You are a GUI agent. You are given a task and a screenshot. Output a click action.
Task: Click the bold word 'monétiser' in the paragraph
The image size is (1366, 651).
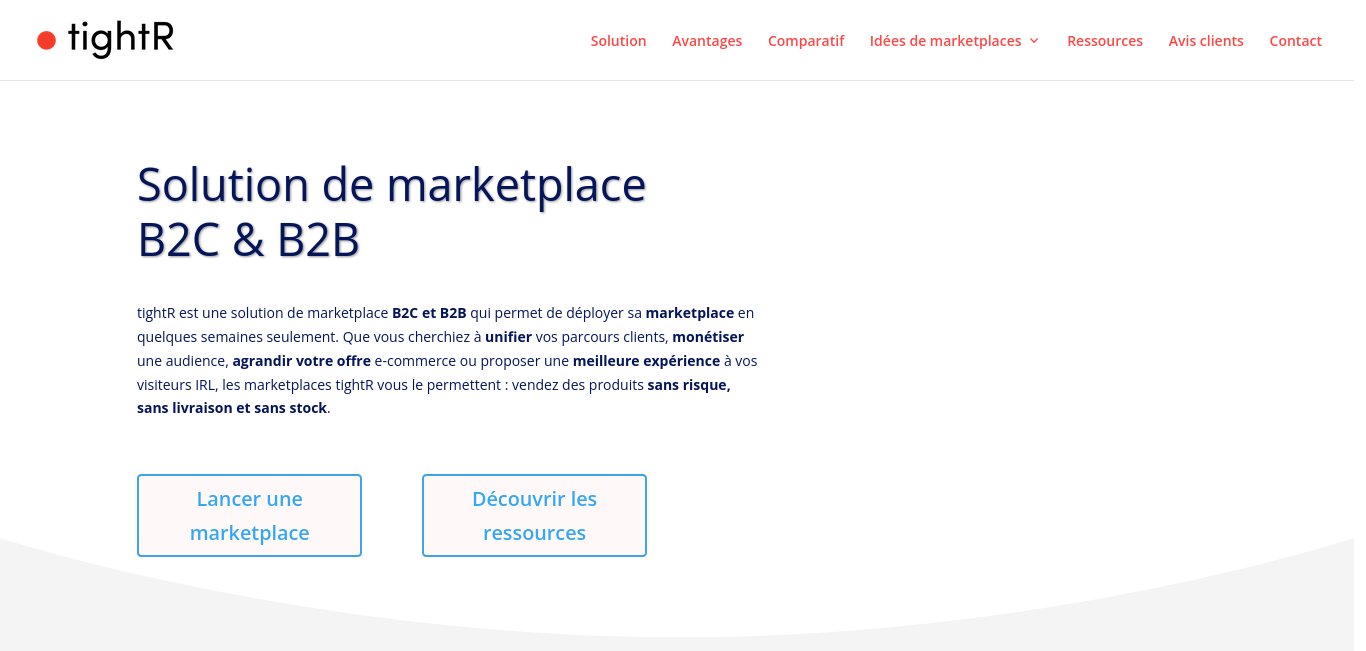(708, 336)
